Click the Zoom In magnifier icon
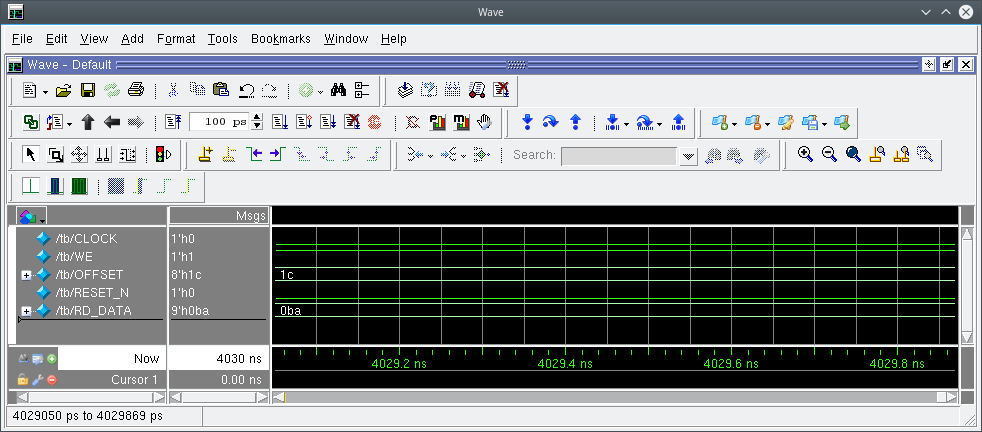 805,155
